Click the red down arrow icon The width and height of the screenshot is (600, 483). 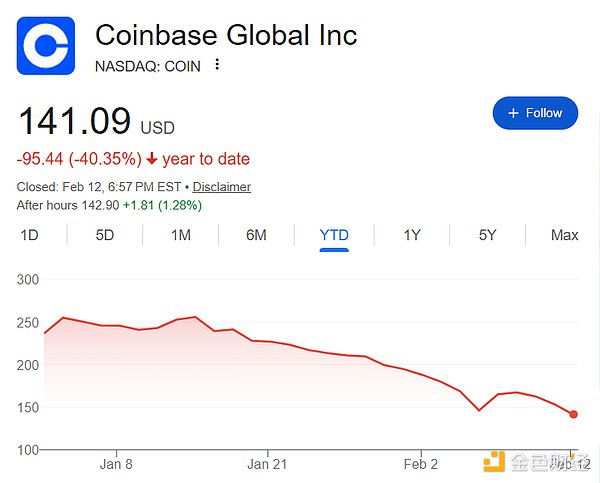click(x=151, y=159)
